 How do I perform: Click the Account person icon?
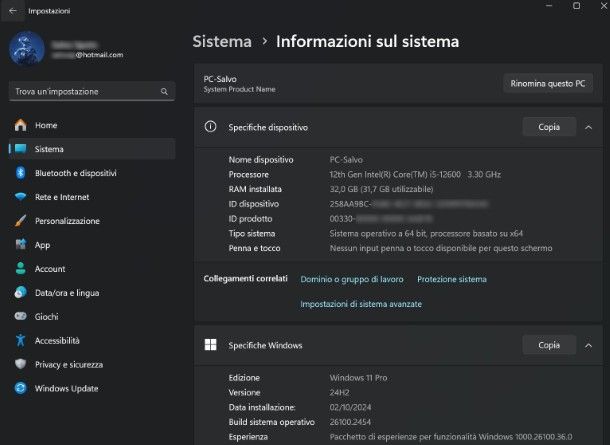[21, 268]
